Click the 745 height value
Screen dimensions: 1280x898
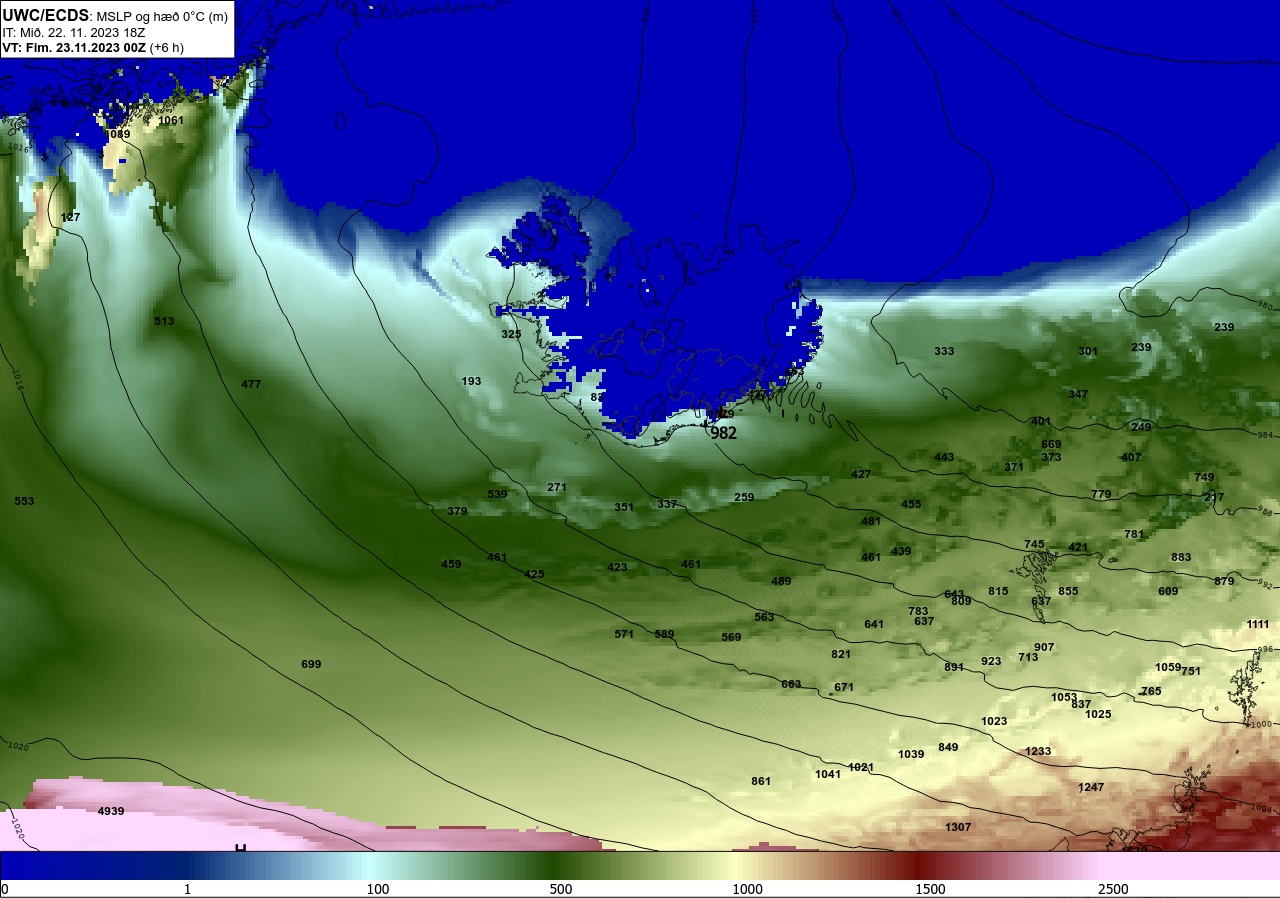click(x=1034, y=544)
